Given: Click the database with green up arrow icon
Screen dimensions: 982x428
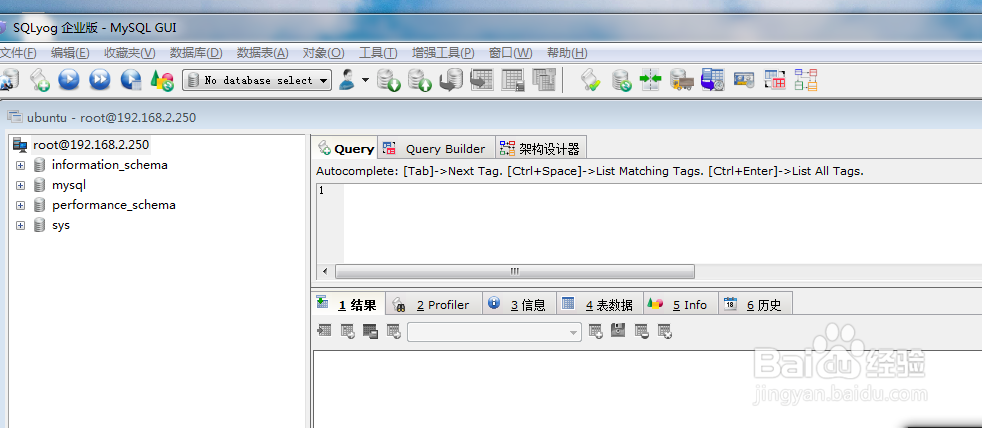Looking at the screenshot, I should click(x=420, y=80).
